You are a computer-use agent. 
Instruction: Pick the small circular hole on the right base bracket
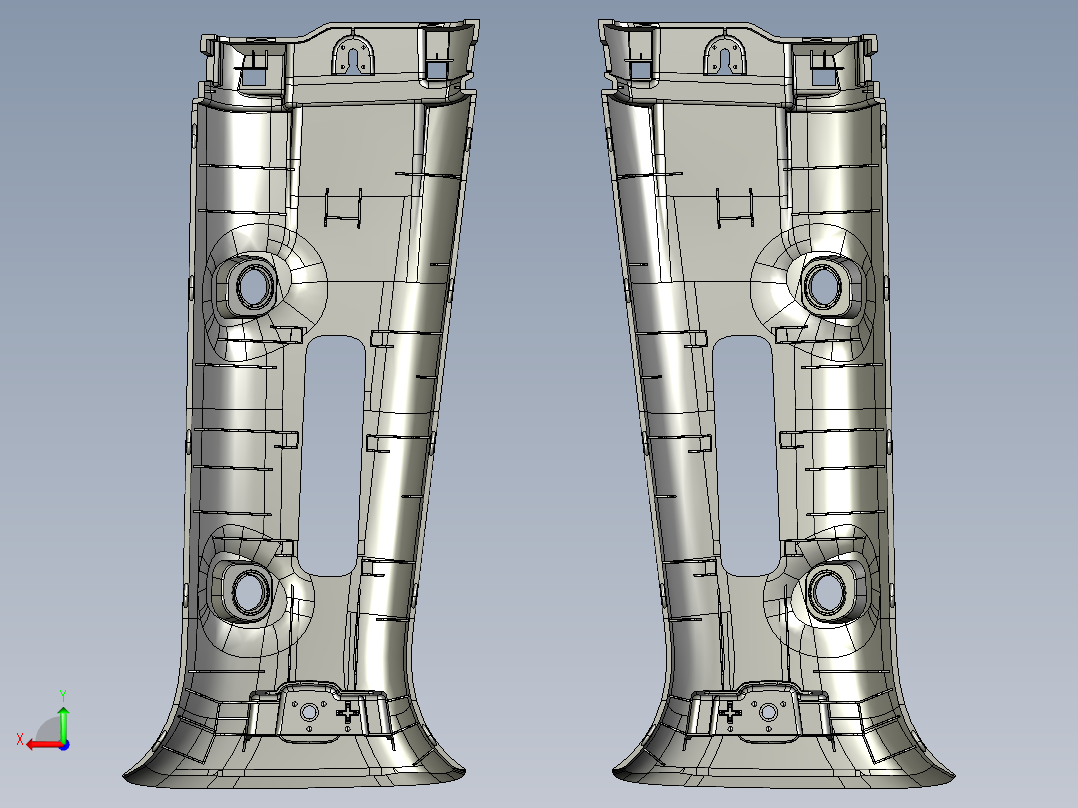[x=768, y=712]
